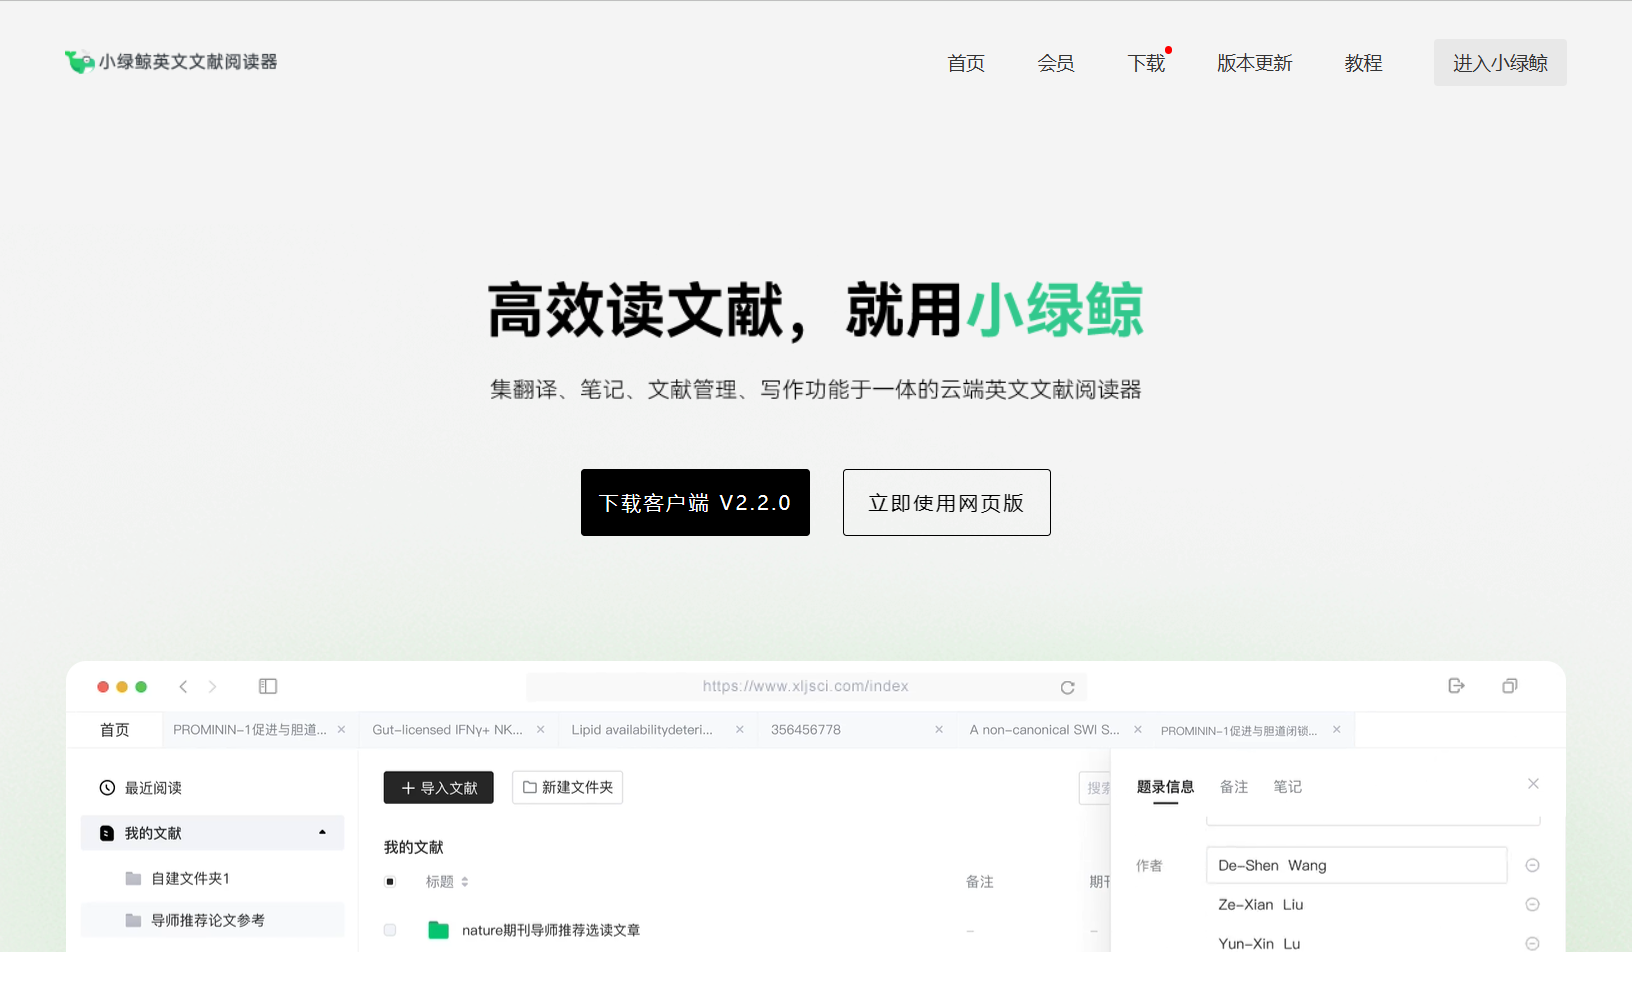Click the 立即使用网页版 button
Image resolution: width=1632 pixels, height=984 pixels.
pyautogui.click(x=946, y=502)
